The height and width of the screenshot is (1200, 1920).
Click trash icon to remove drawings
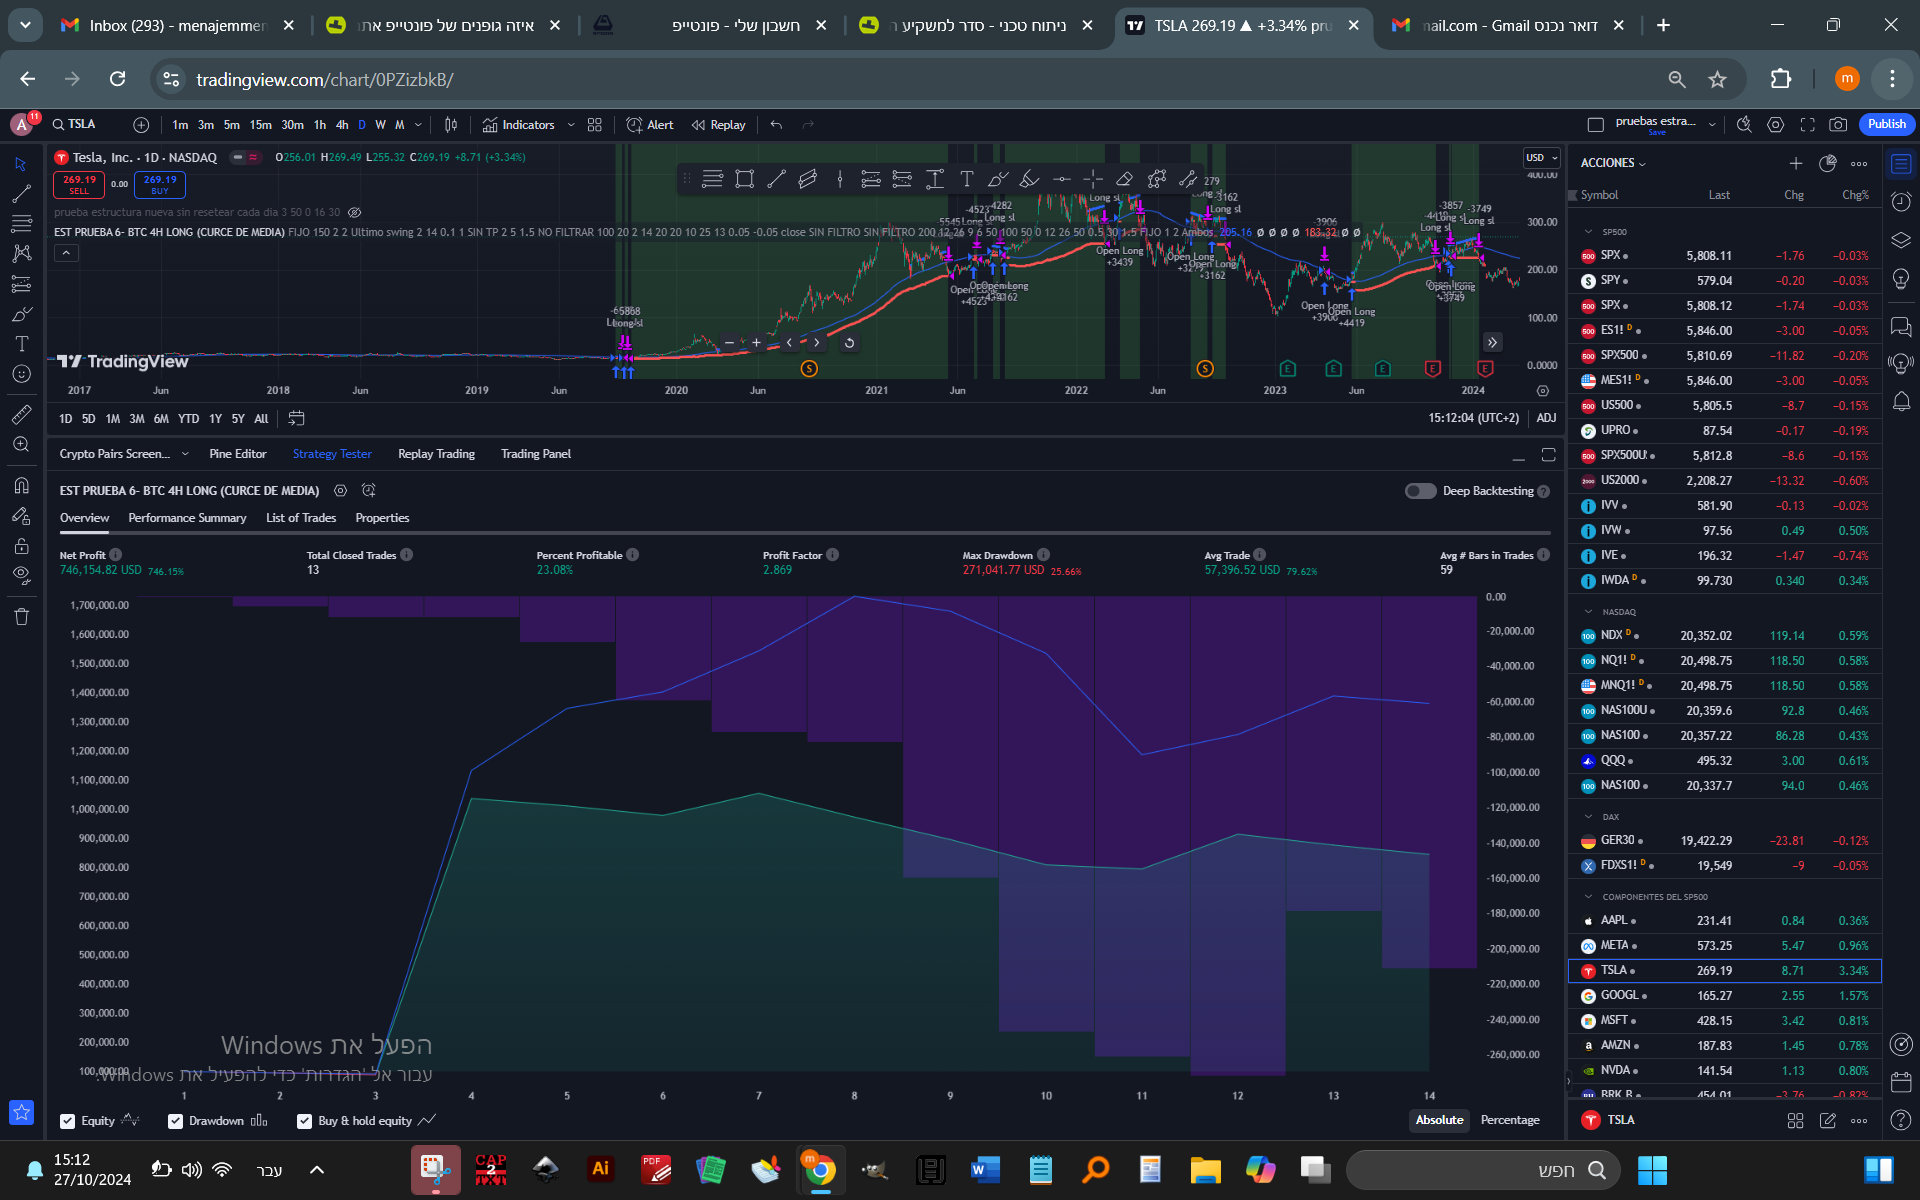[21, 616]
